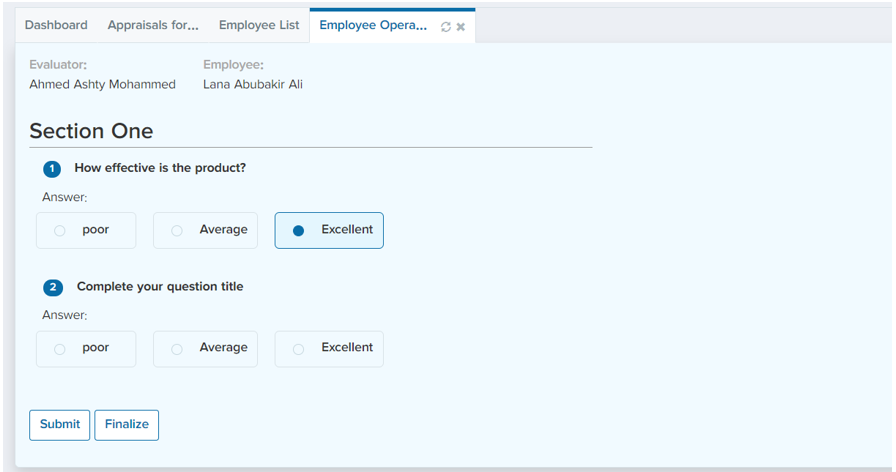Click the number 1 question badge
This screenshot has width=896, height=472.
(52, 169)
